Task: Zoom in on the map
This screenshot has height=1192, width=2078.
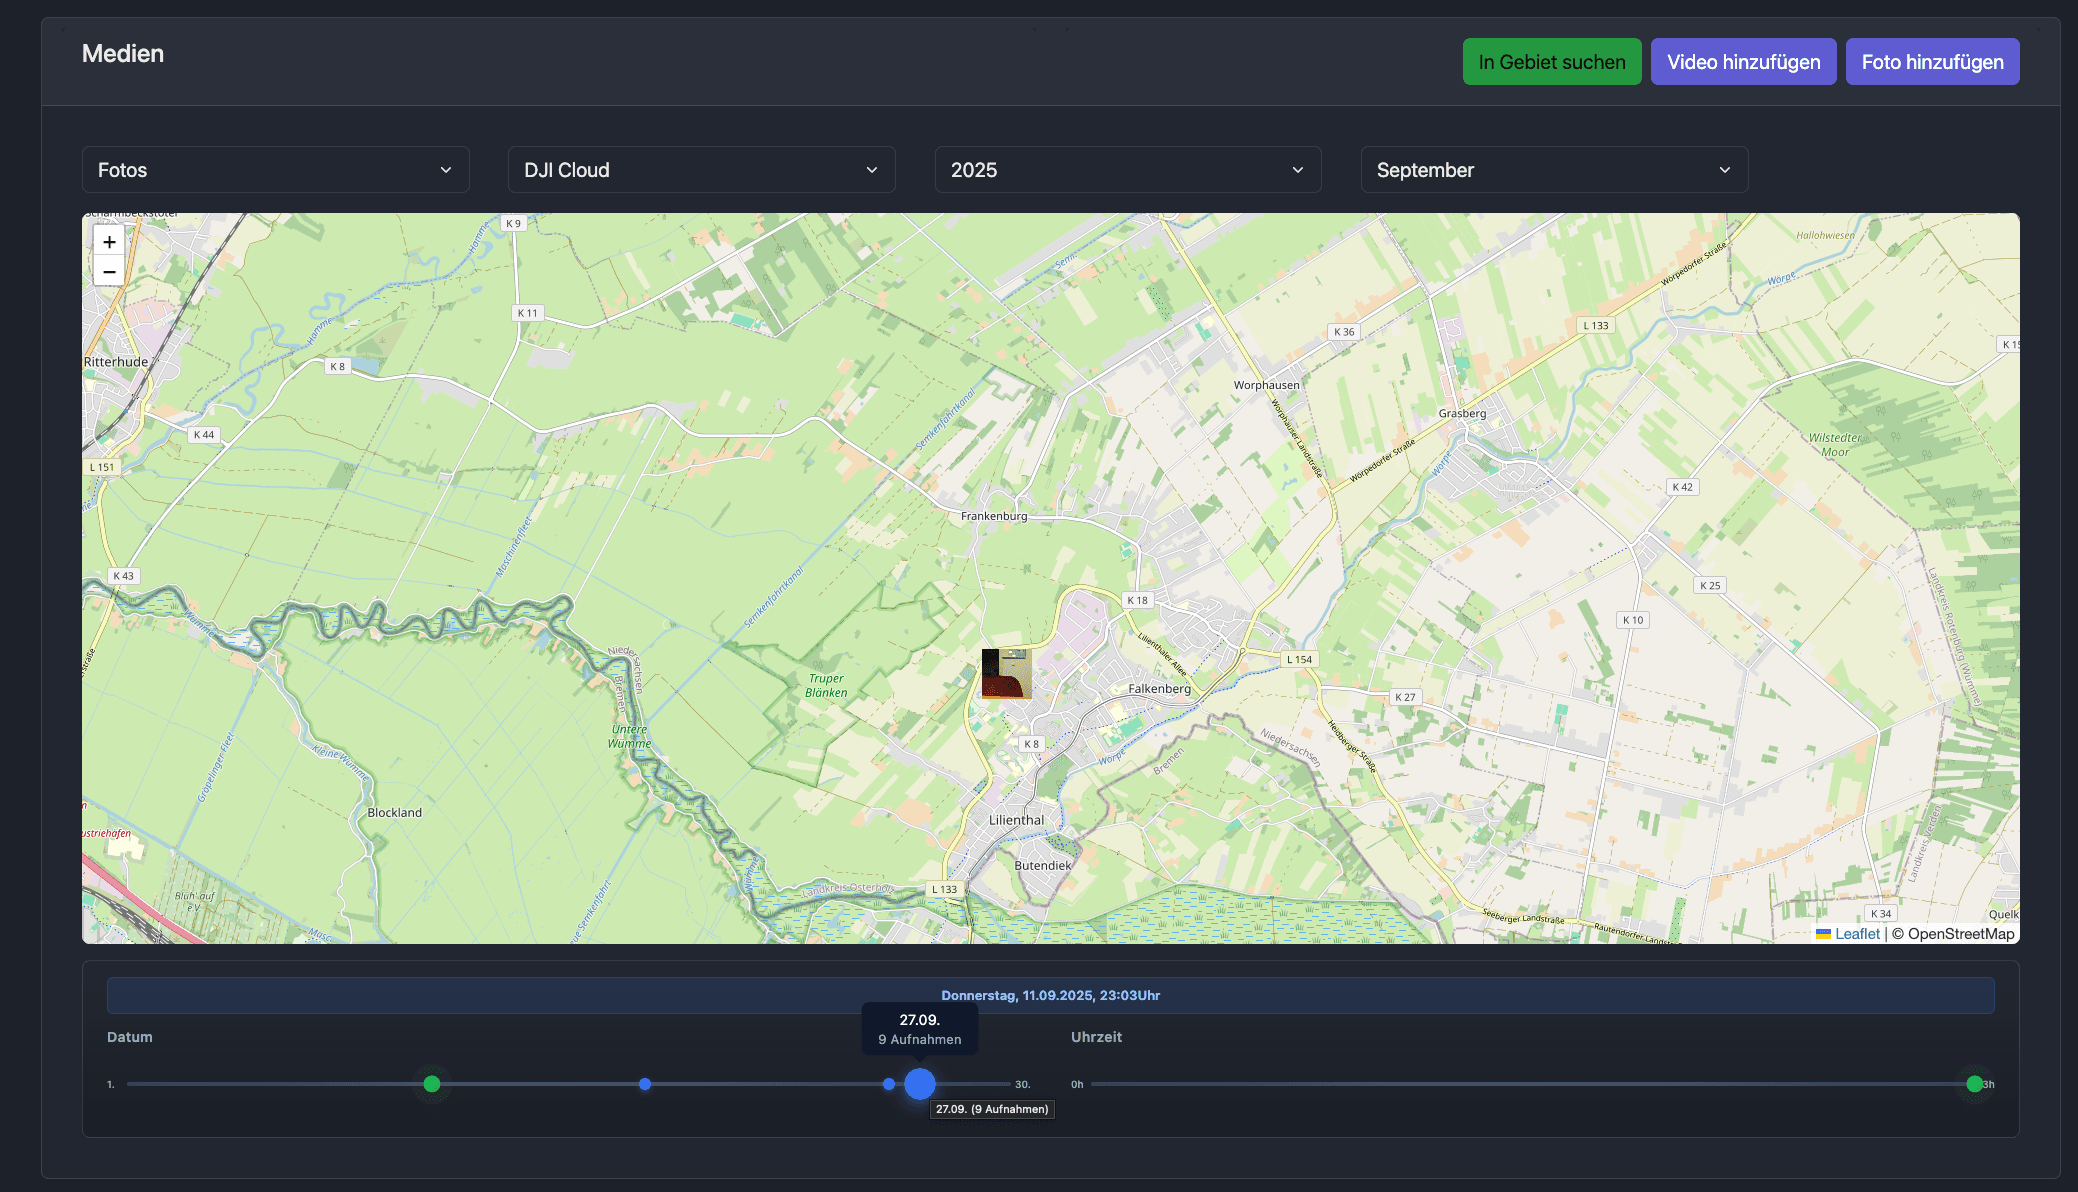Action: pos(109,242)
